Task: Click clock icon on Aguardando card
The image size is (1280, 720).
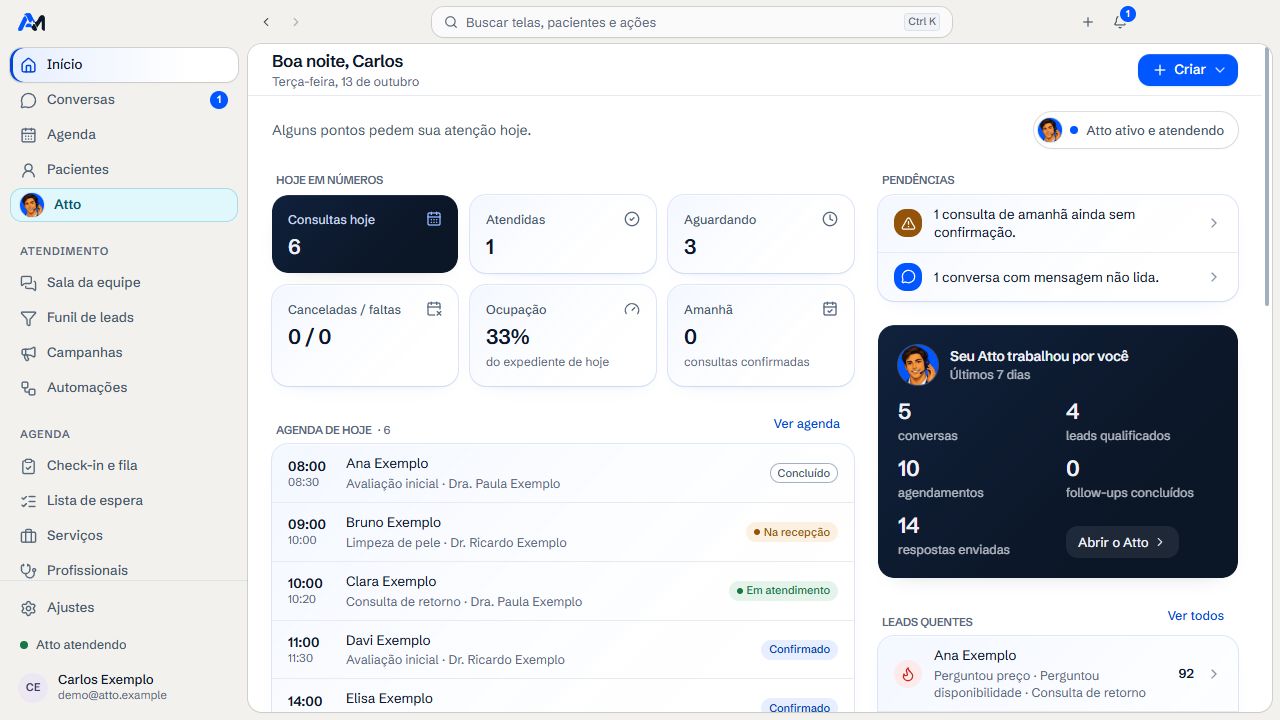Action: pos(830,219)
